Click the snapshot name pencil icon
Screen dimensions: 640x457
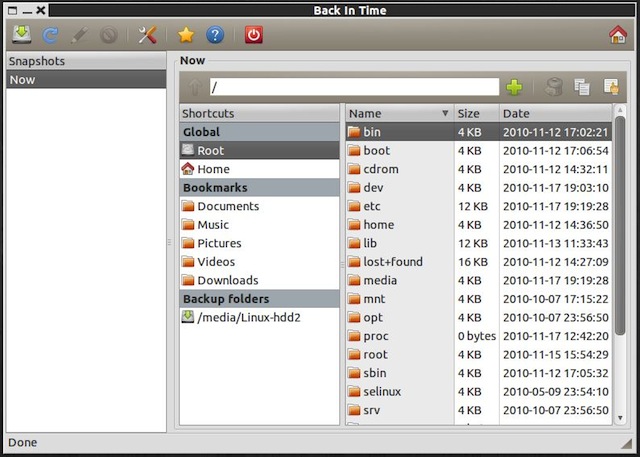pyautogui.click(x=80, y=35)
